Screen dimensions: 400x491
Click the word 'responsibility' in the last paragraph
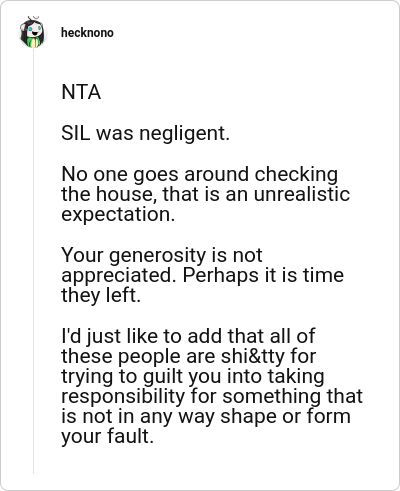pos(123,396)
